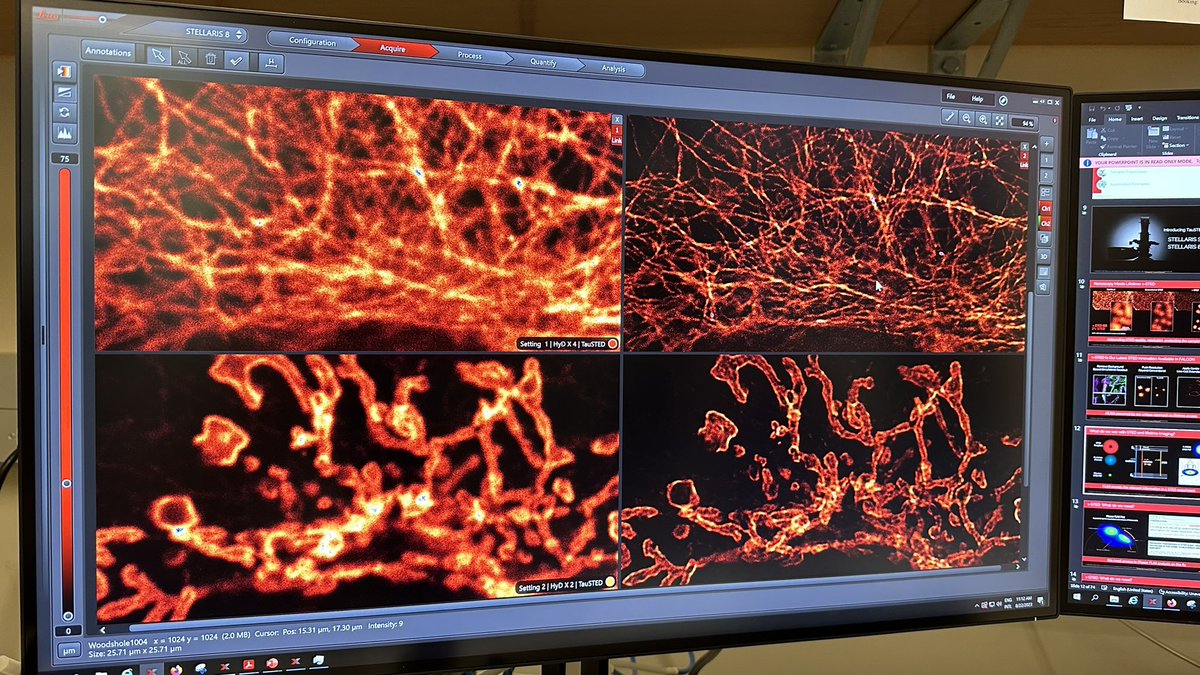Open the gallery layout icon in right sidebar
1200x675 pixels.
[x=1045, y=191]
